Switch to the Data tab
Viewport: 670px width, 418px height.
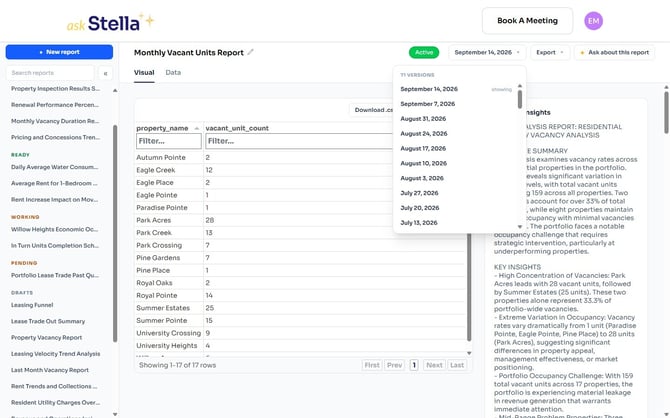click(x=173, y=73)
